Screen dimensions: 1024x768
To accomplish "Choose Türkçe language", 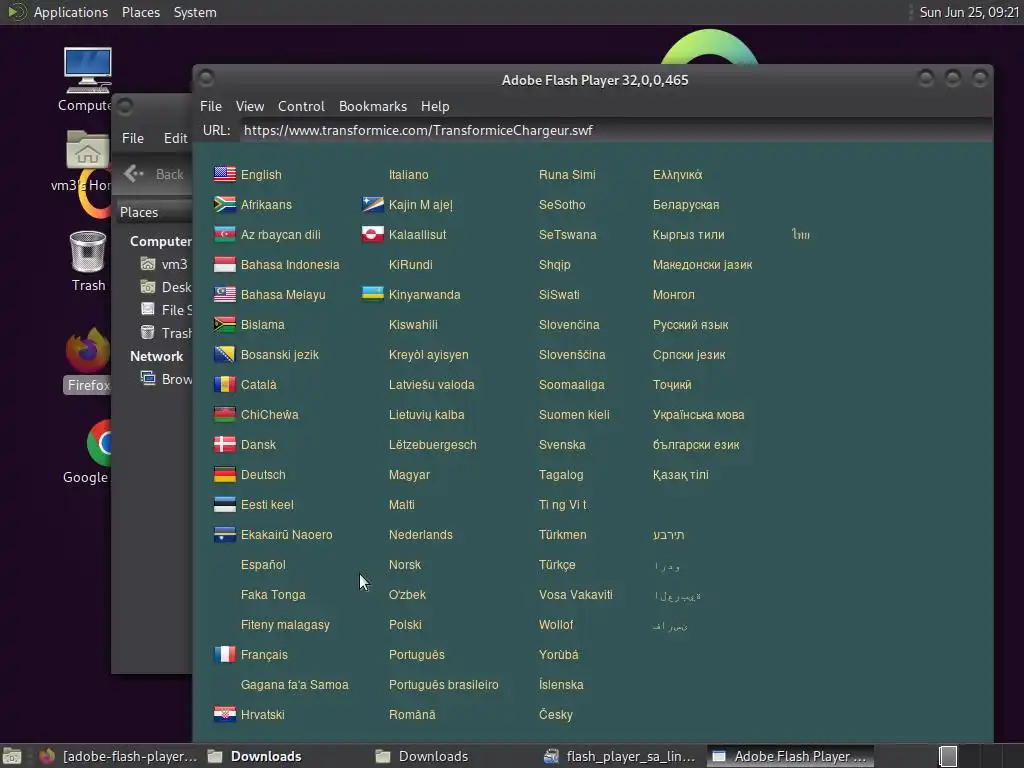I will click(x=557, y=565).
